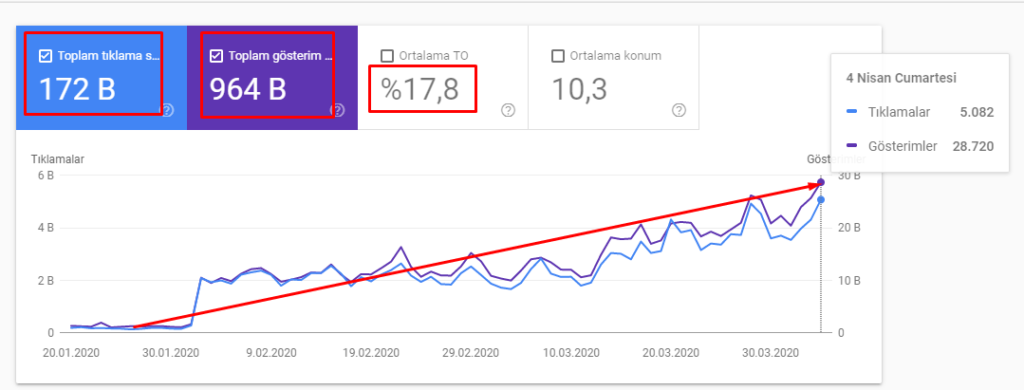
Task: Click help icon in Ortalama konum card
Action: point(679,110)
